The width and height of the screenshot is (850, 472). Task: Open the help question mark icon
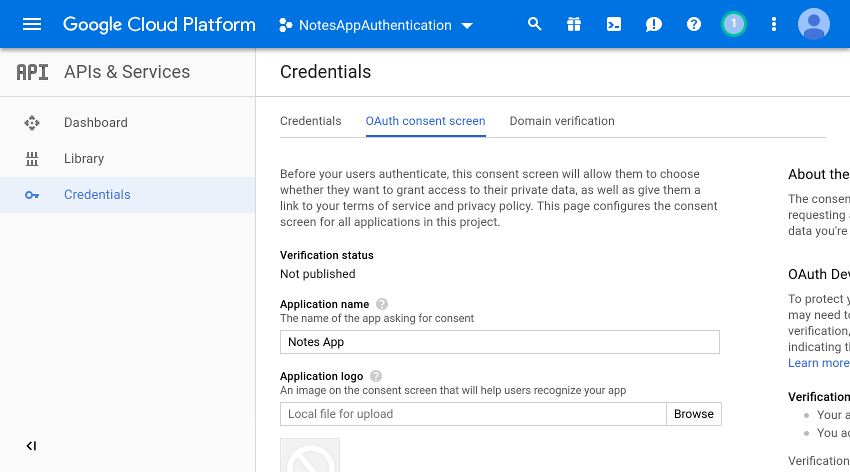(694, 24)
